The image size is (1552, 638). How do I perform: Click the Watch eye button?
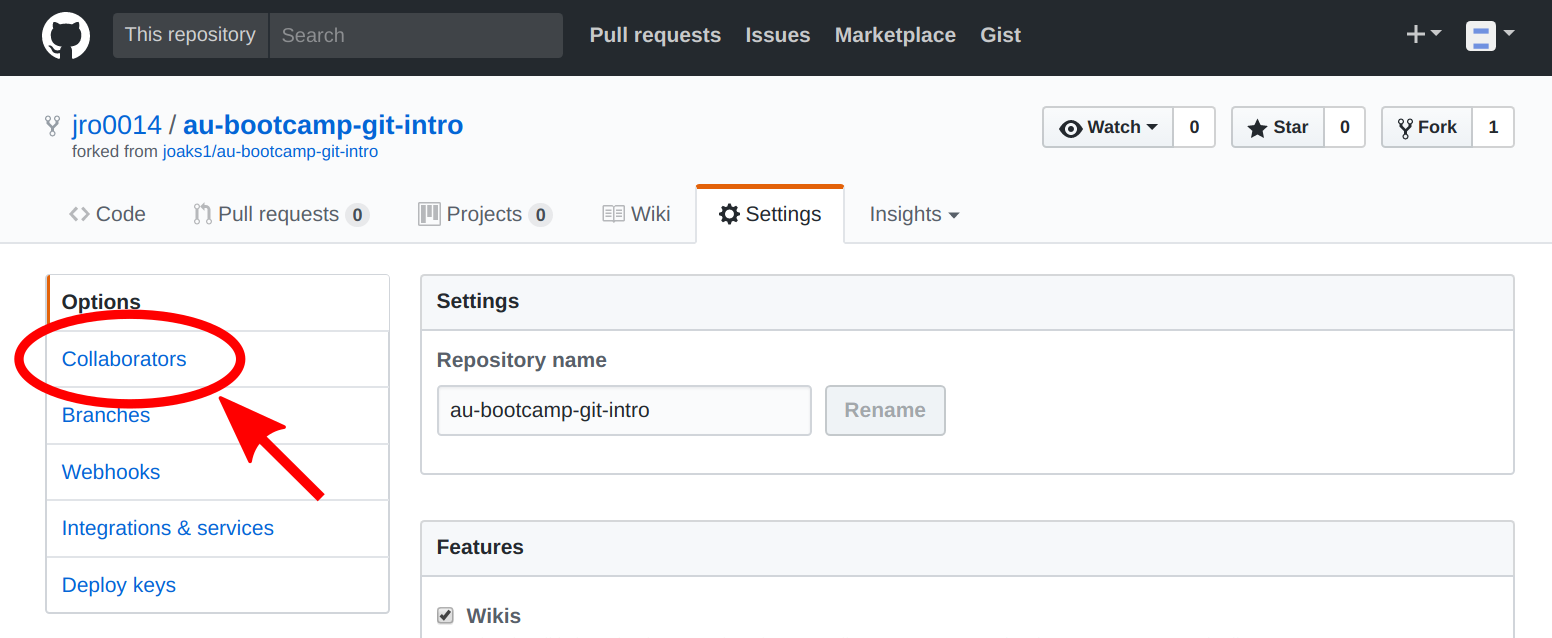coord(1108,127)
